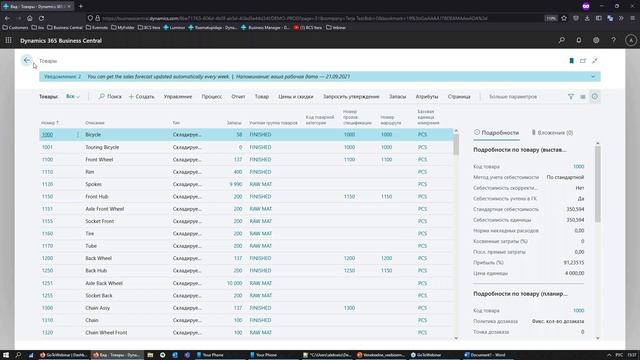Switch to Word Document1 in taskbar
The image size is (640, 360).
[485, 355]
